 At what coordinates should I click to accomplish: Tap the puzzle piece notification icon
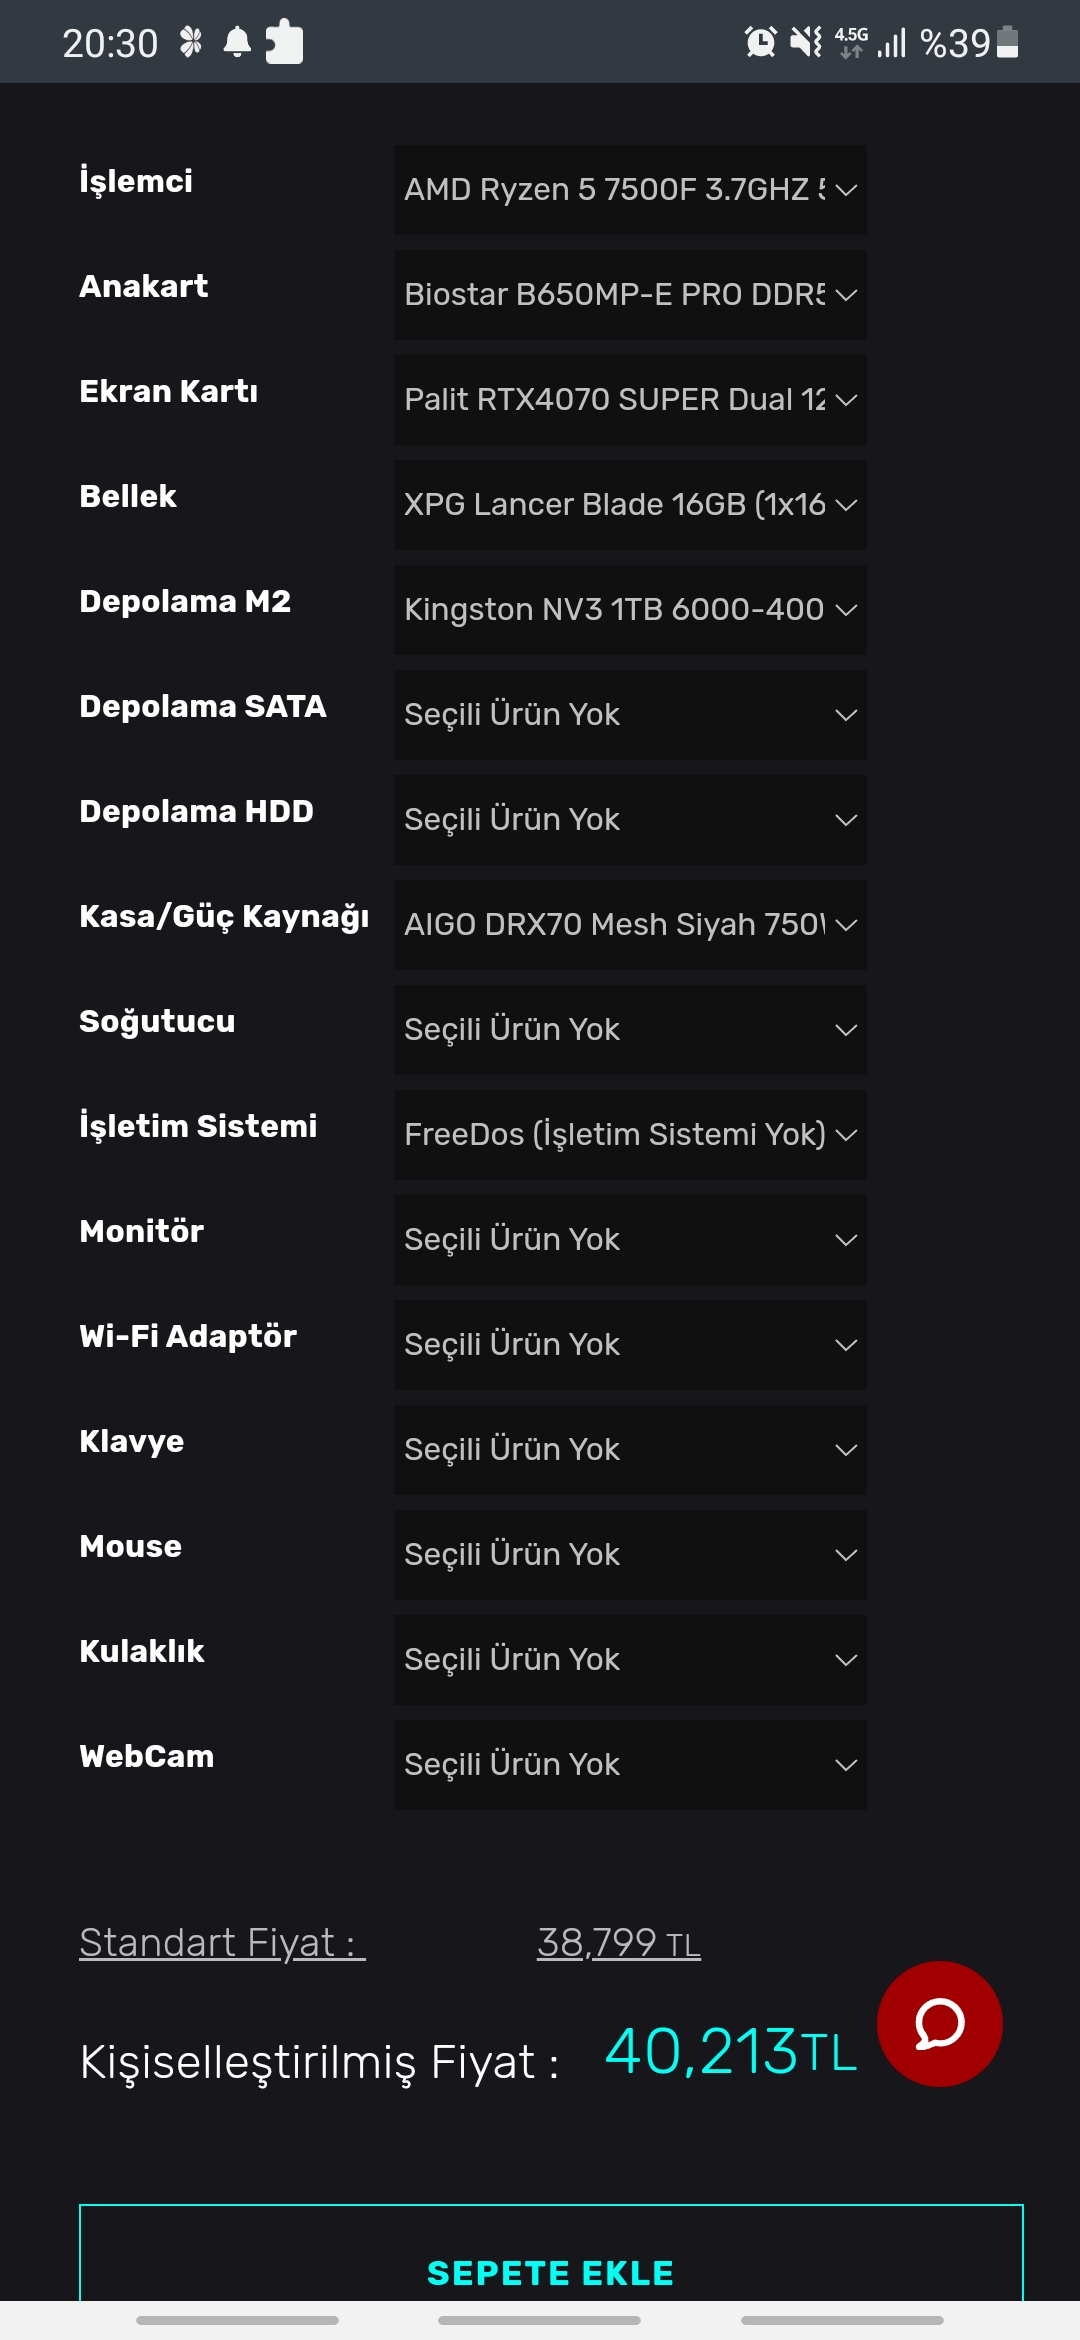285,42
